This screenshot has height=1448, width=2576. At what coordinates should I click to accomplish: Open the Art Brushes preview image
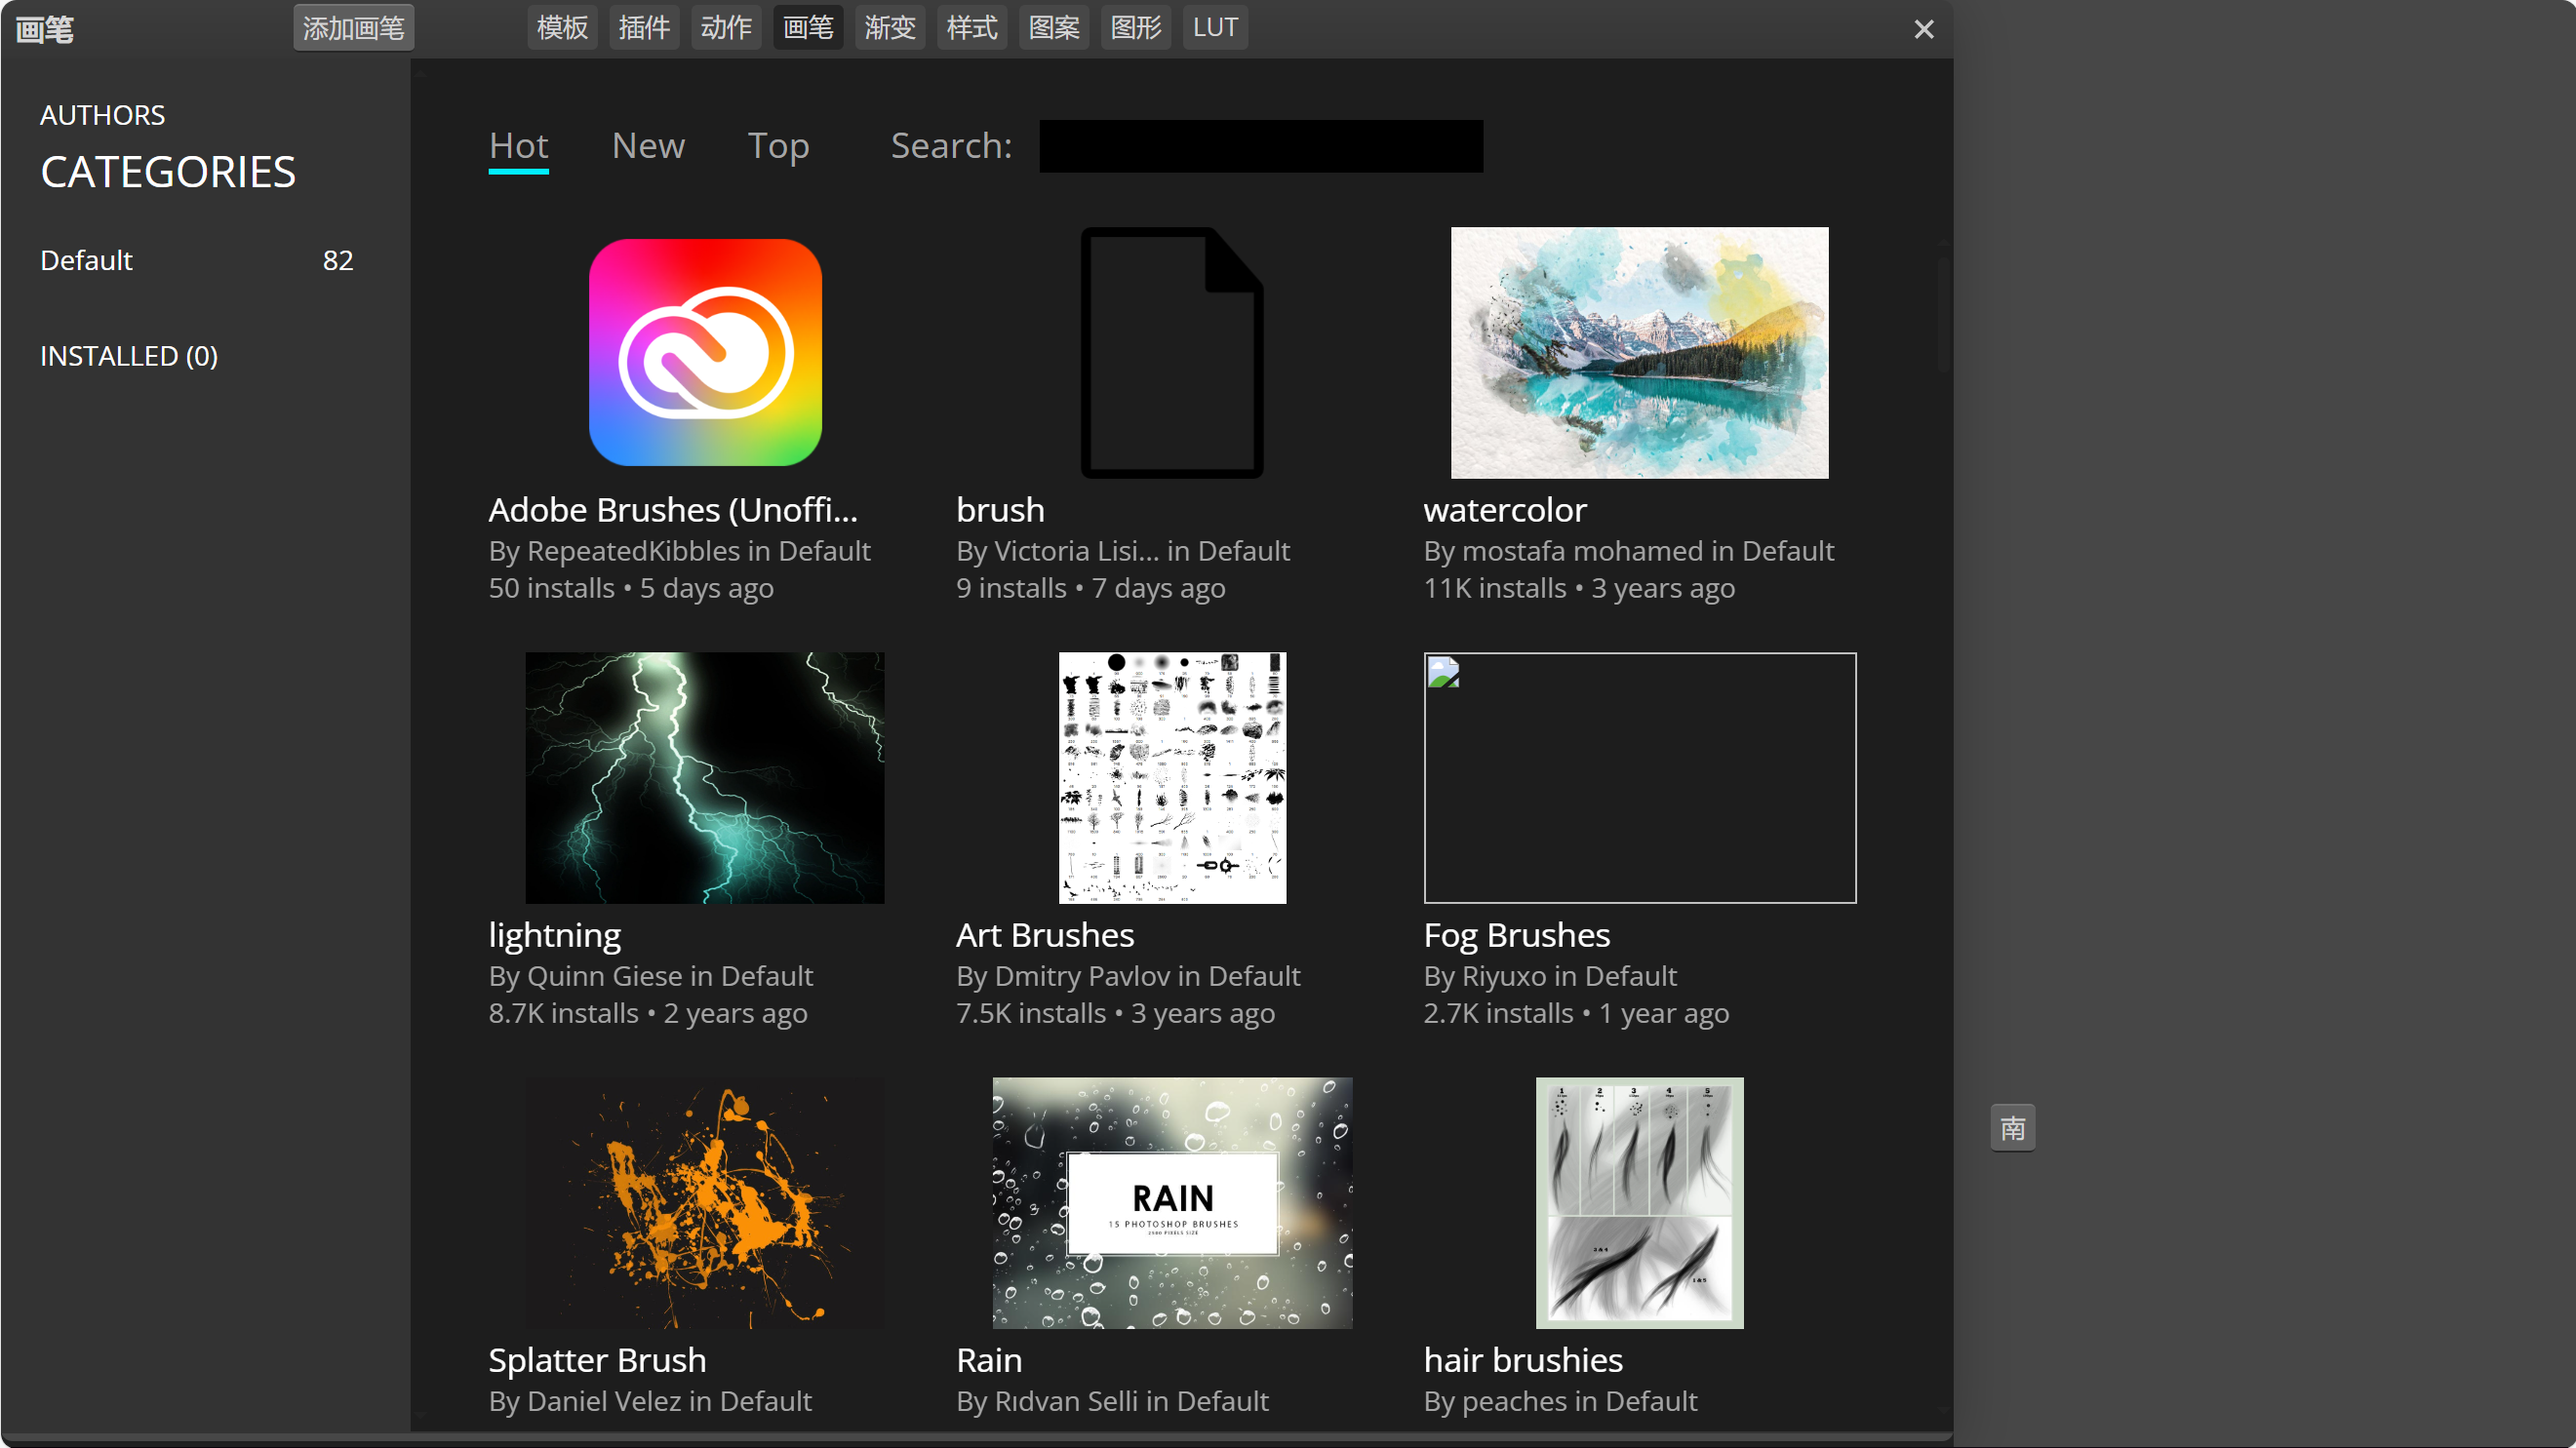coord(1172,777)
